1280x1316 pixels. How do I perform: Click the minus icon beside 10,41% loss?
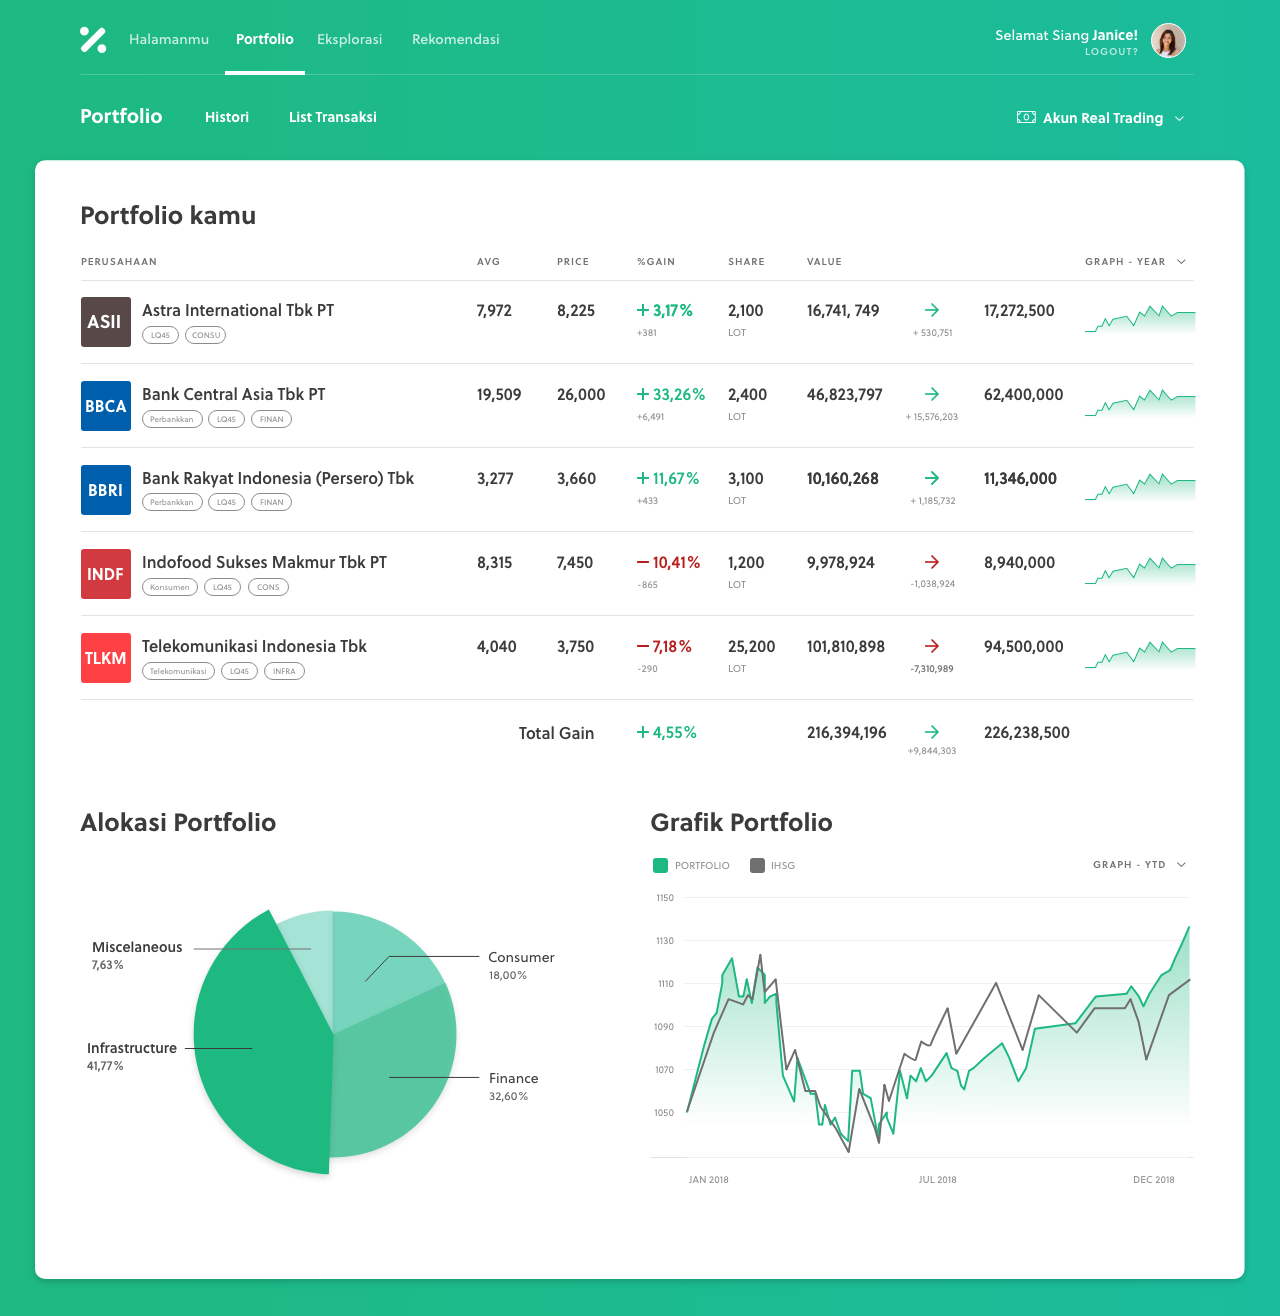(x=643, y=563)
